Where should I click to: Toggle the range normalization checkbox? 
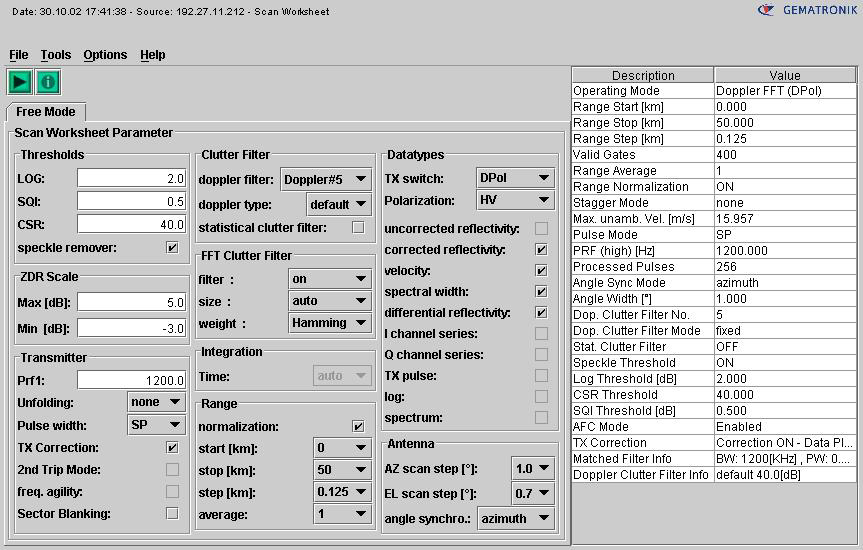tap(358, 426)
